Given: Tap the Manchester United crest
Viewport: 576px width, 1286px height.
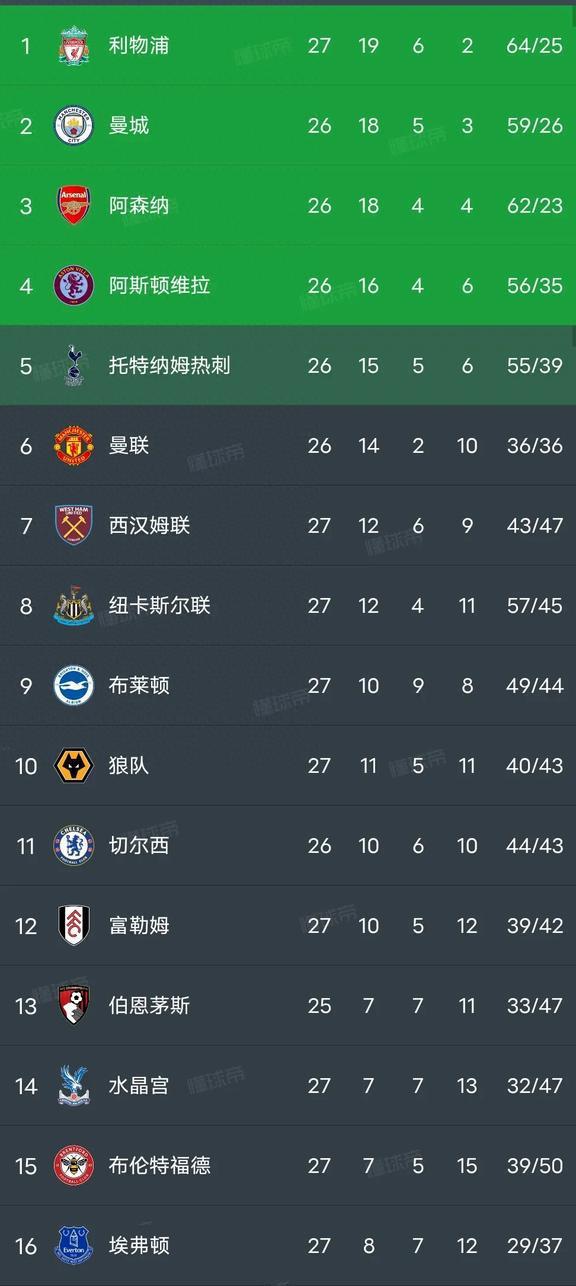Looking at the screenshot, I should 74,445.
